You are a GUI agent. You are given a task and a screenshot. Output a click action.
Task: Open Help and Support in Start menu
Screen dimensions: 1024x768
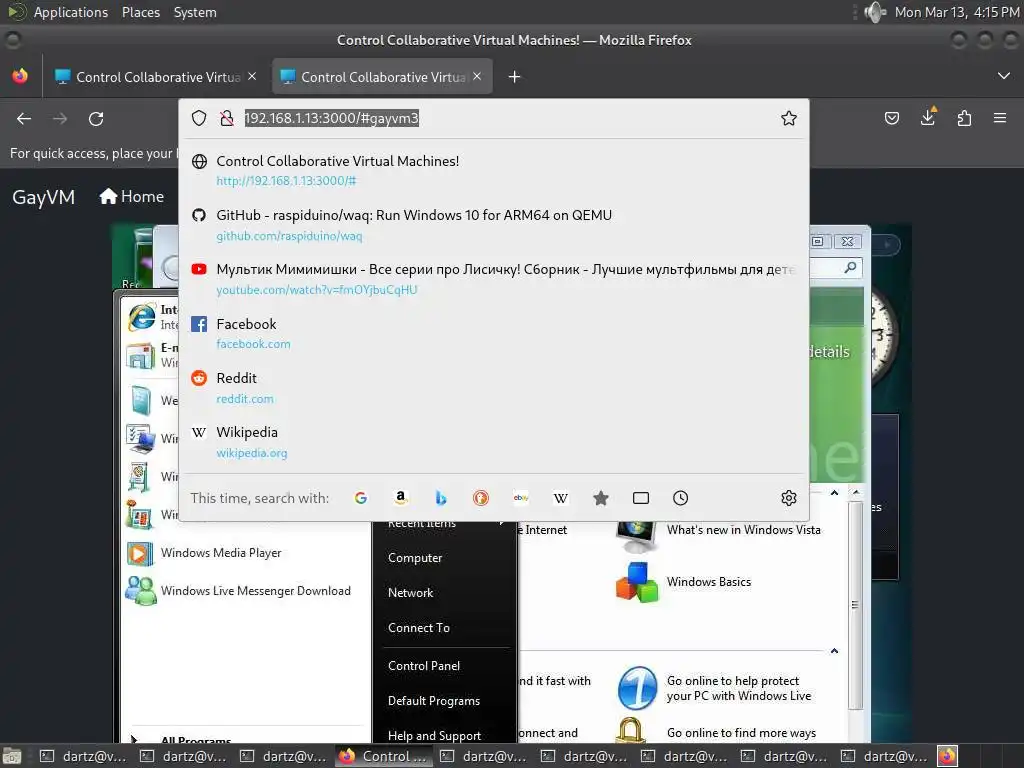tap(434, 735)
